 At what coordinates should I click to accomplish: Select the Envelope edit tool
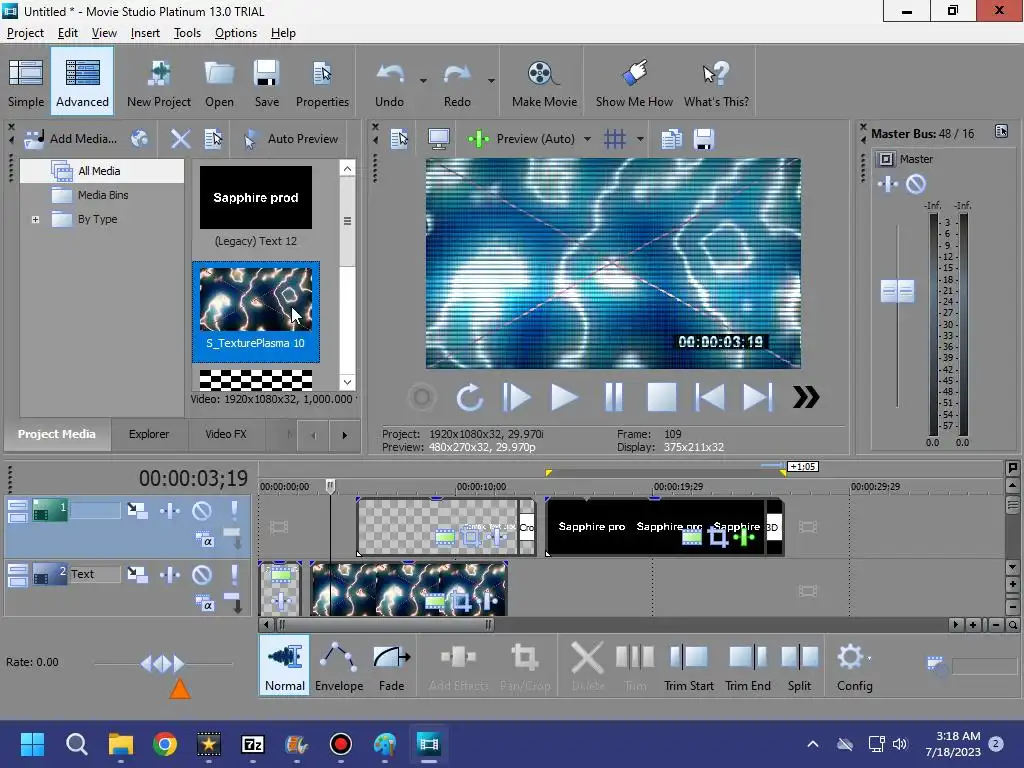click(x=339, y=665)
